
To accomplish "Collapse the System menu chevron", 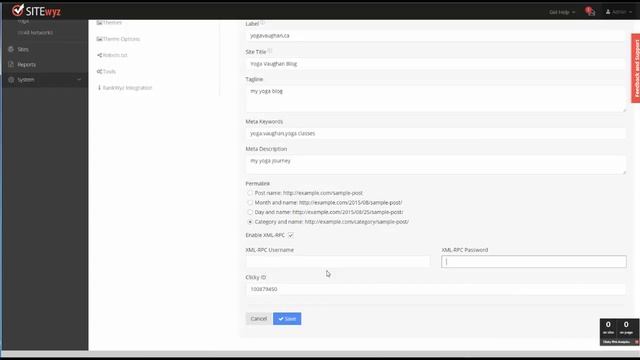I will coord(79,80).
